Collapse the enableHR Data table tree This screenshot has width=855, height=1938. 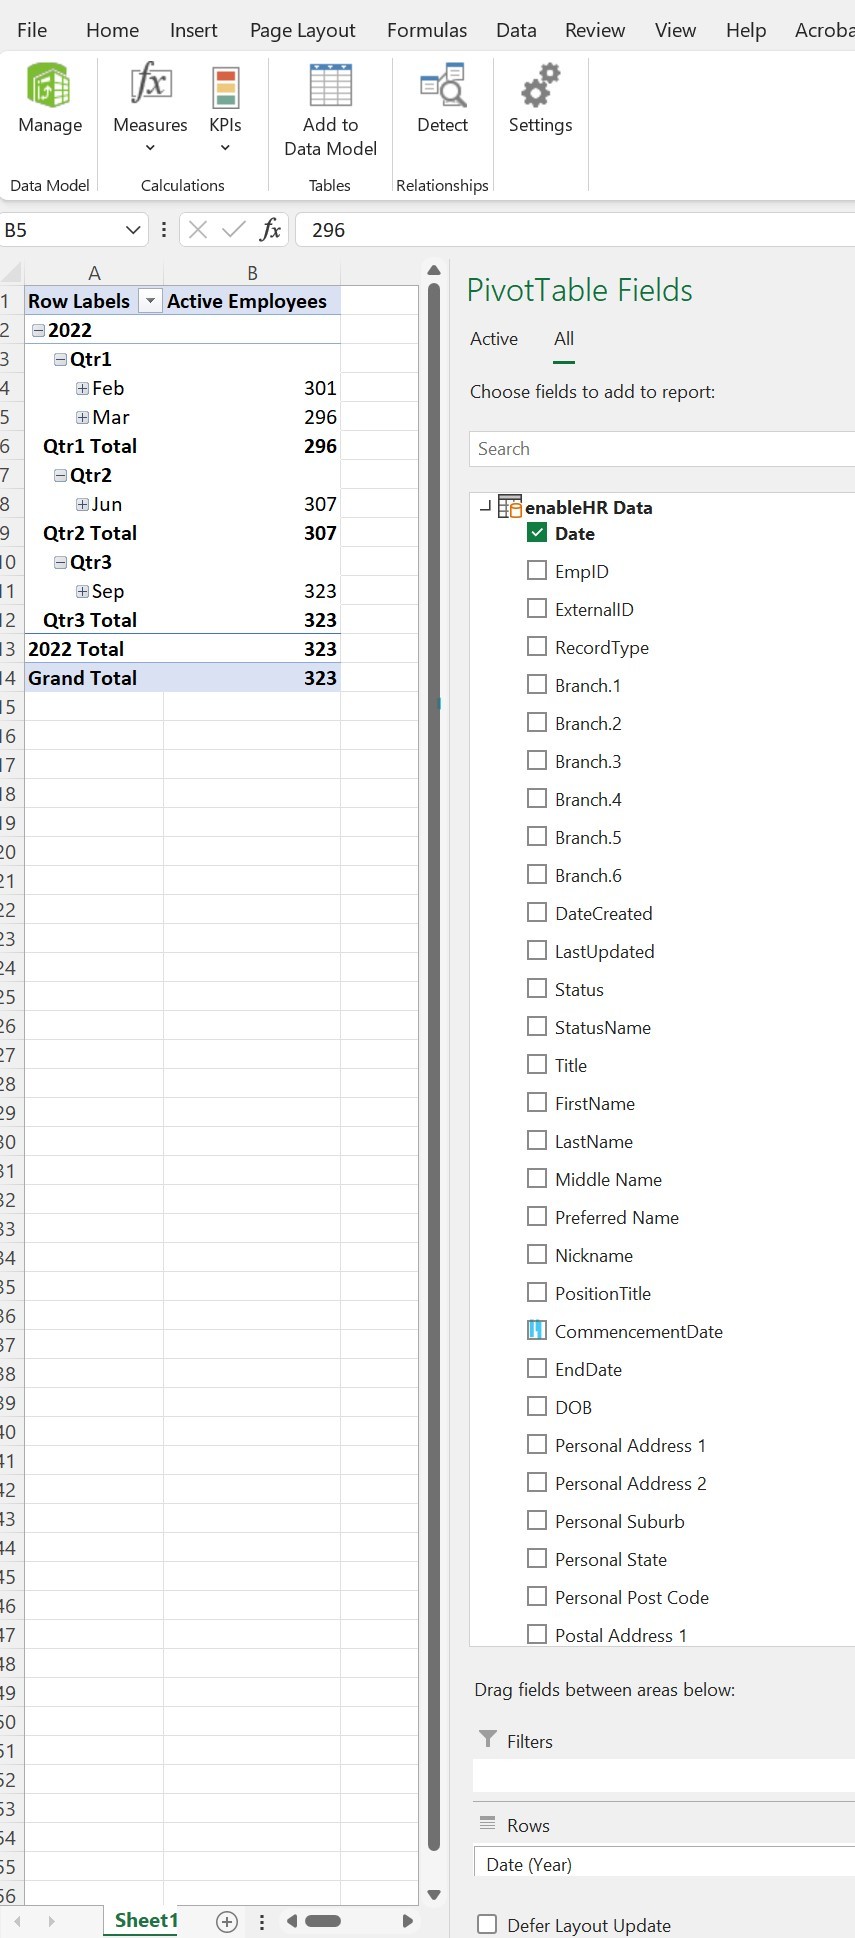(485, 507)
